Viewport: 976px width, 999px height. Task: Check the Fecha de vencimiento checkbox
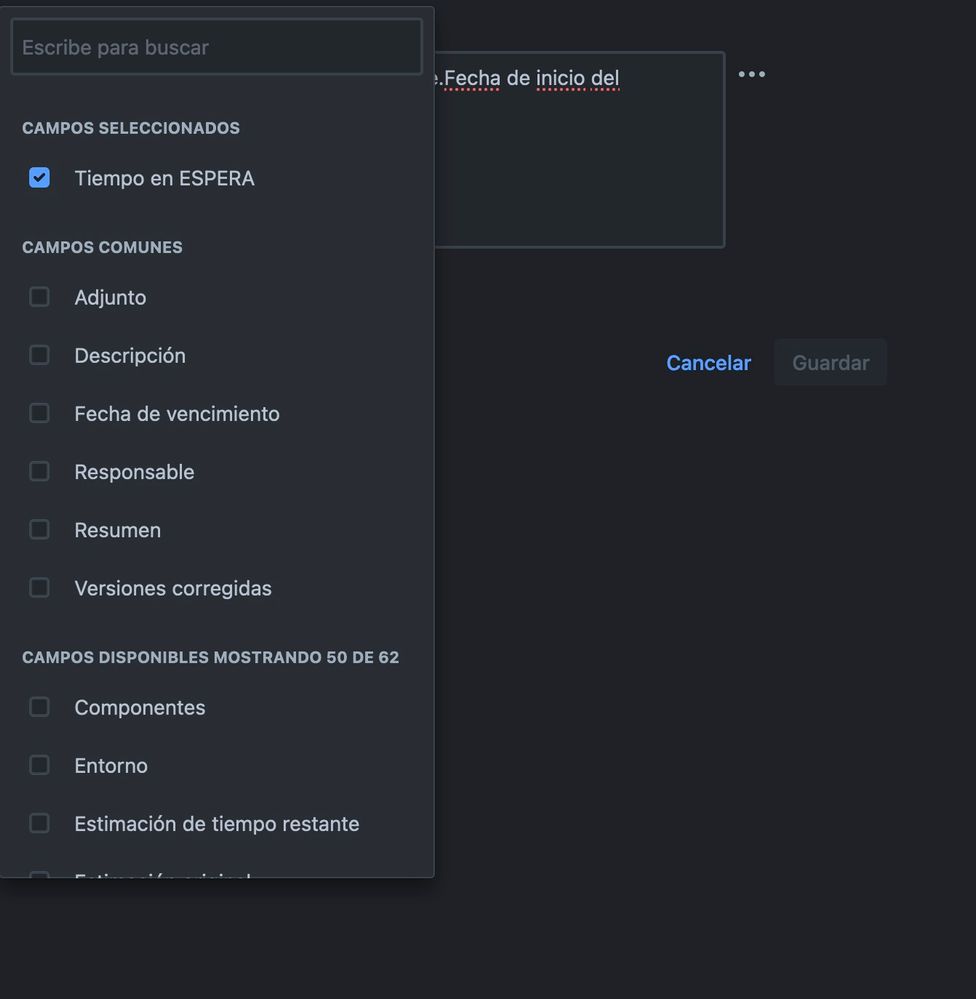[x=39, y=412]
